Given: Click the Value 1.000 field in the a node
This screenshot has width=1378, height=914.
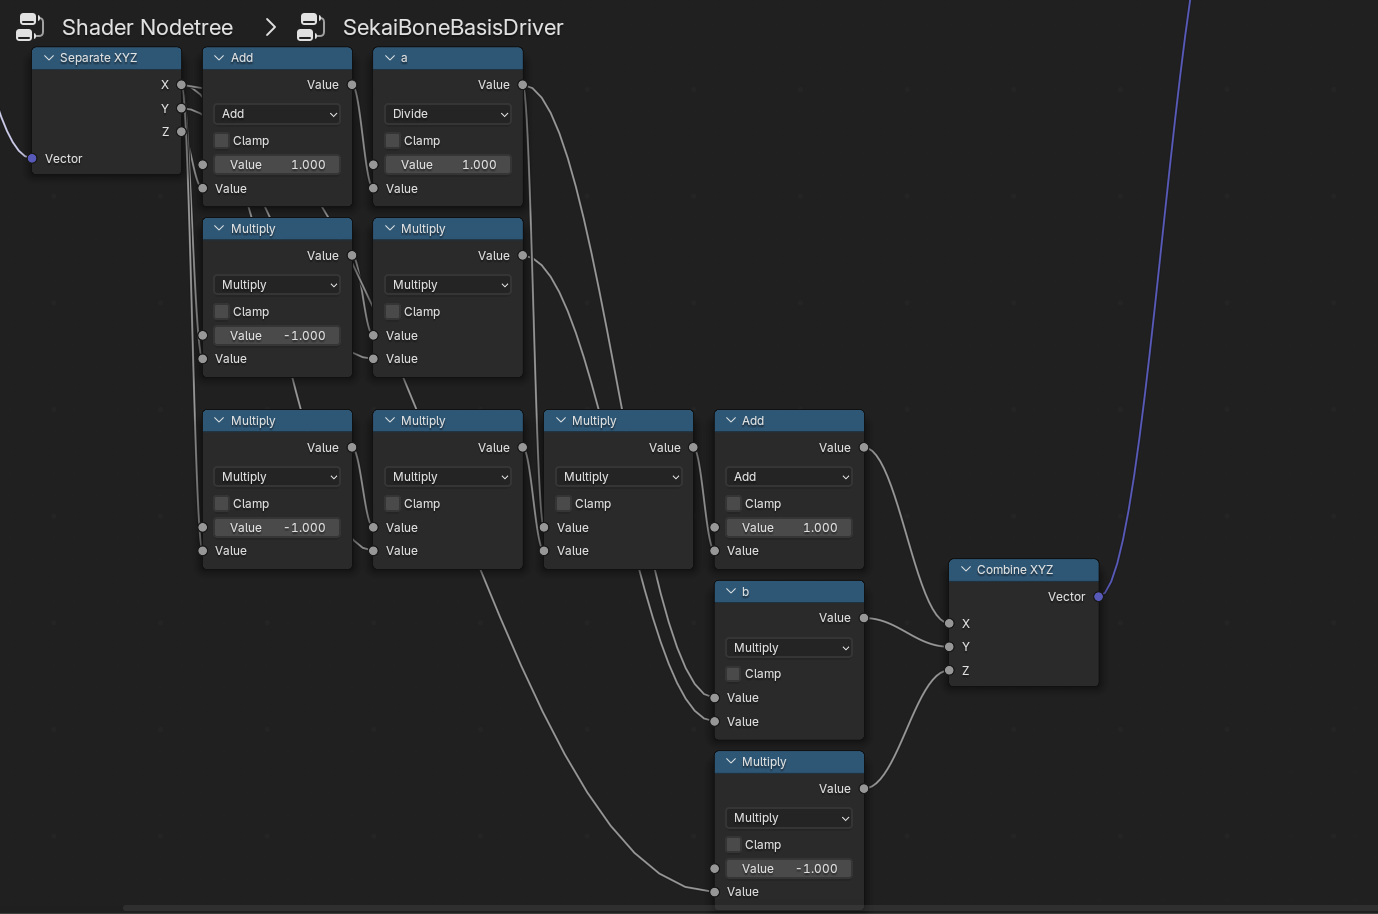Looking at the screenshot, I should (448, 165).
